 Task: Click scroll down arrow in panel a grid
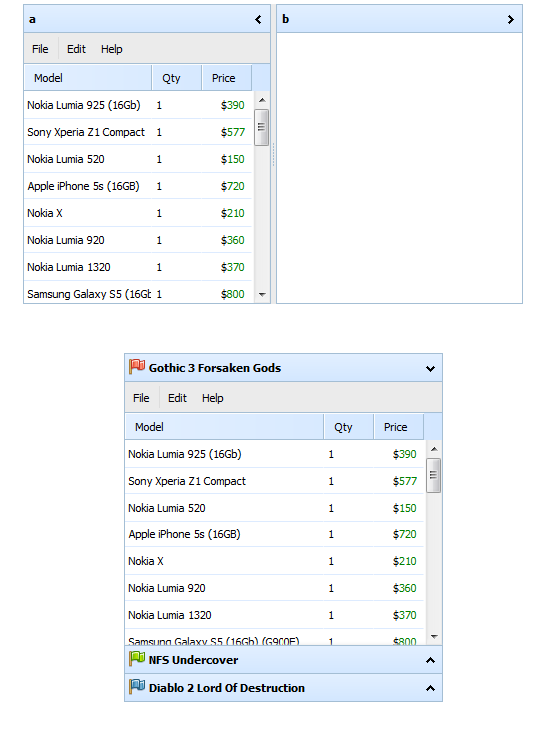[x=262, y=295]
